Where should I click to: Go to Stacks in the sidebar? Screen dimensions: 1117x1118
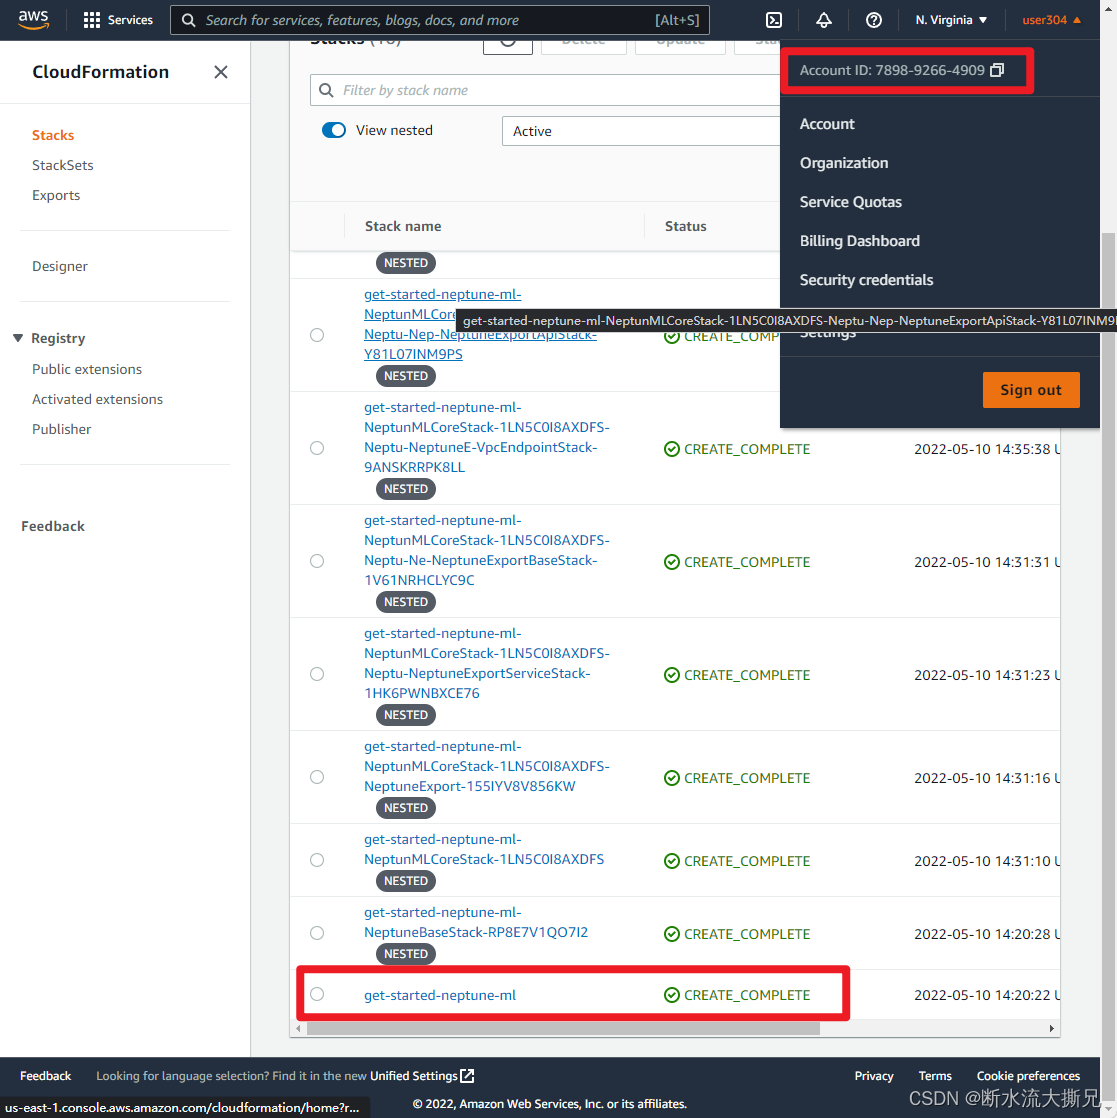(x=53, y=135)
